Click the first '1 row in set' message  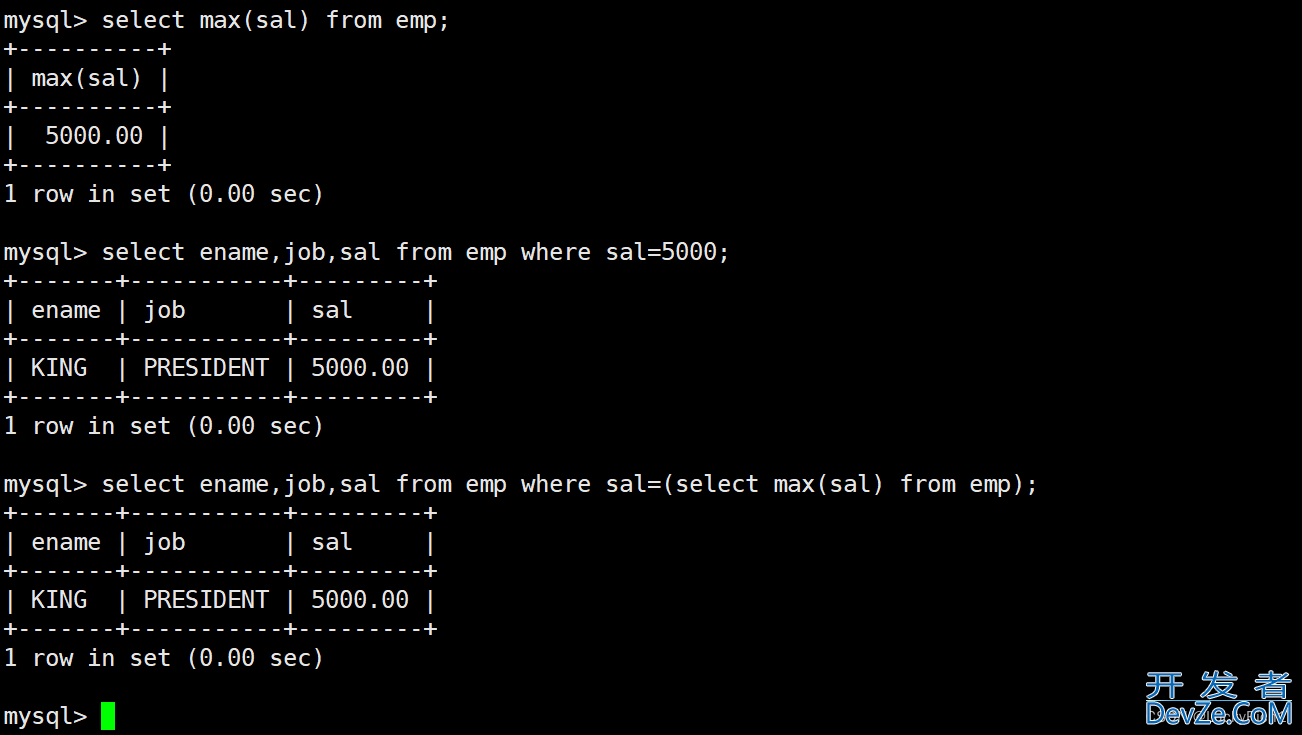(x=164, y=194)
